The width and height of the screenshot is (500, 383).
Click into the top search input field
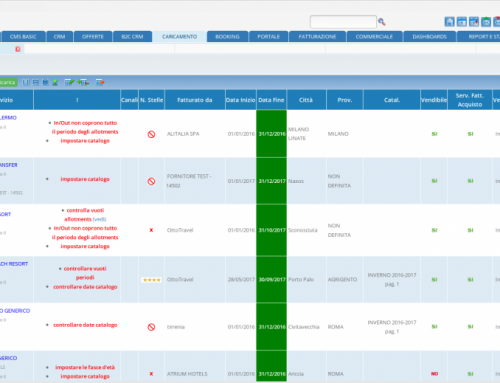(343, 22)
